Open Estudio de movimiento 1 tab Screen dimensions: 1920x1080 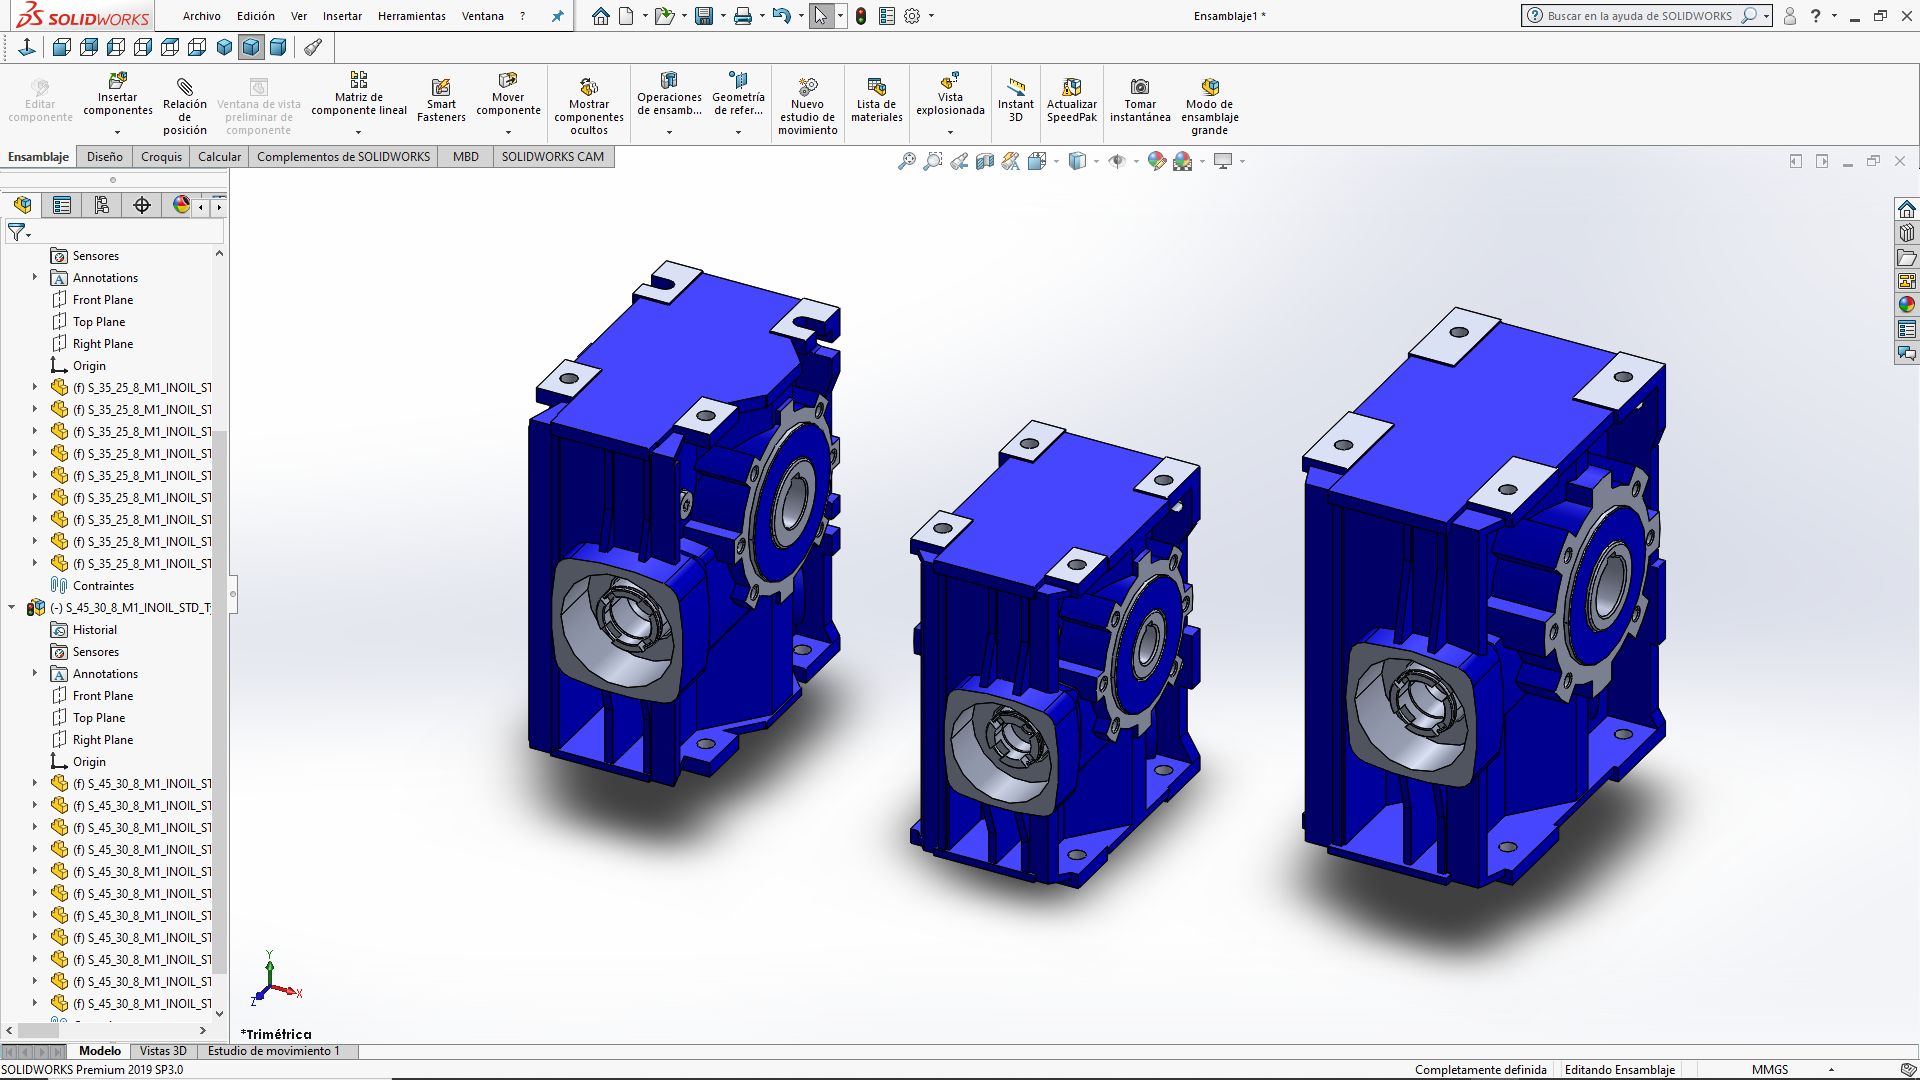pos(273,1051)
